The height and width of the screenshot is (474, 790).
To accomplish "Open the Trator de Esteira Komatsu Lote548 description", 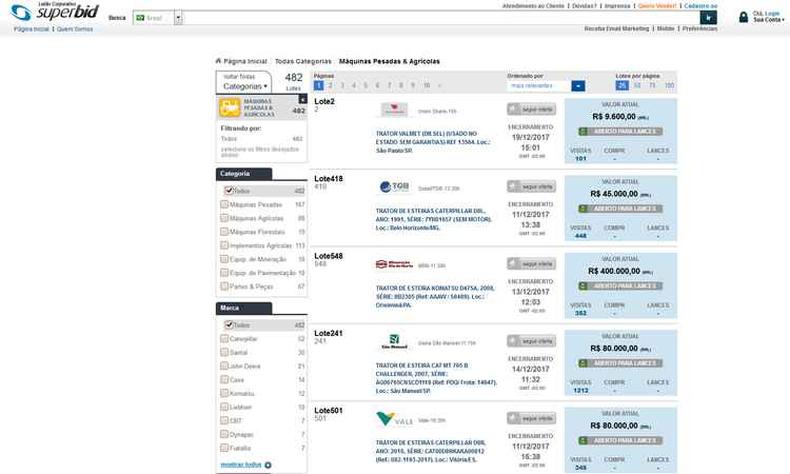I will click(x=436, y=297).
